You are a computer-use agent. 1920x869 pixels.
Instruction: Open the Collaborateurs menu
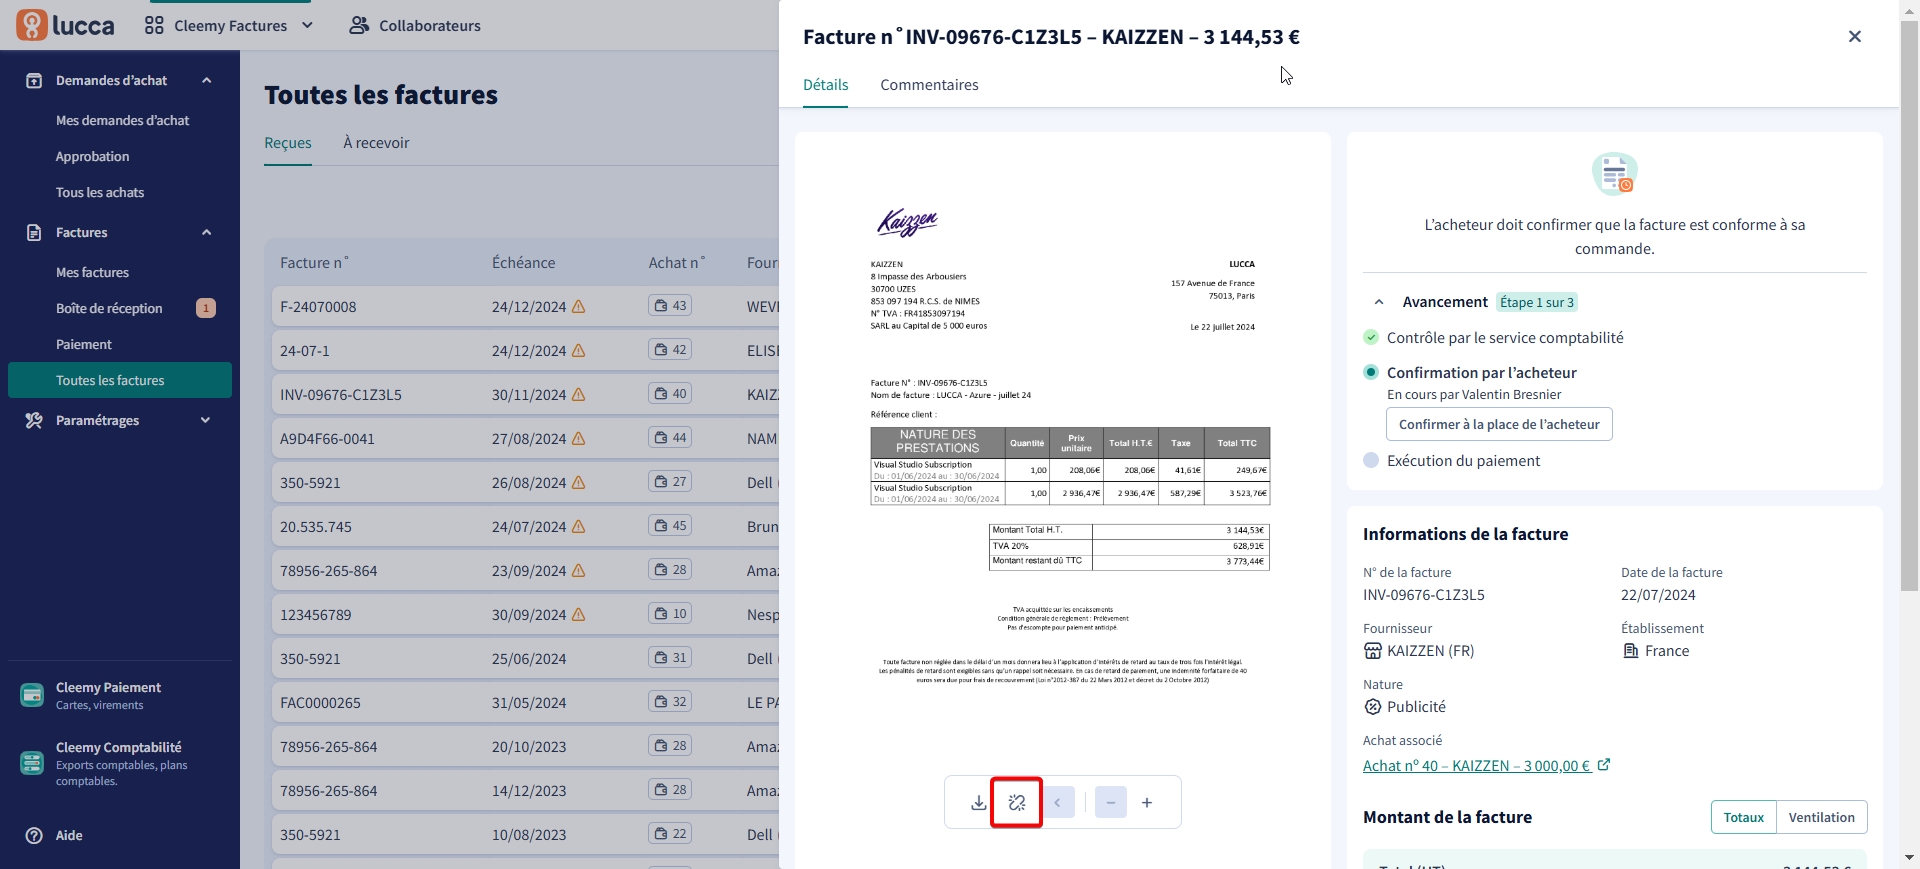[415, 25]
